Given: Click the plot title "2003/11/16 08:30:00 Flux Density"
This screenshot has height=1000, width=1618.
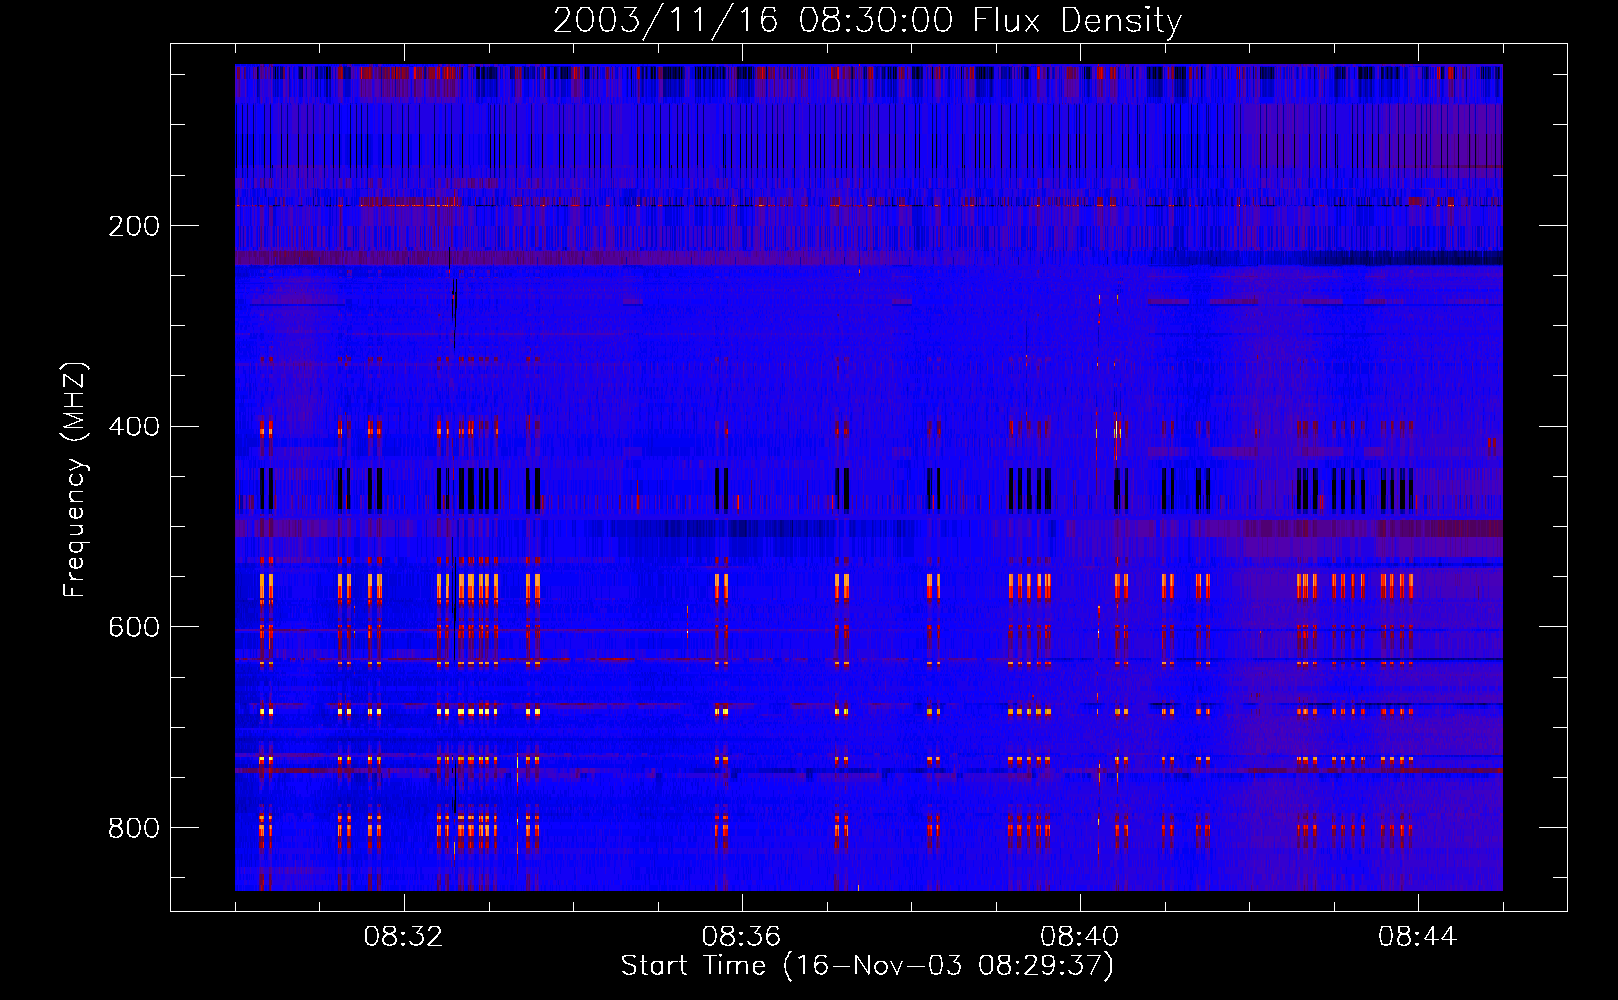Looking at the screenshot, I should pos(868,20).
